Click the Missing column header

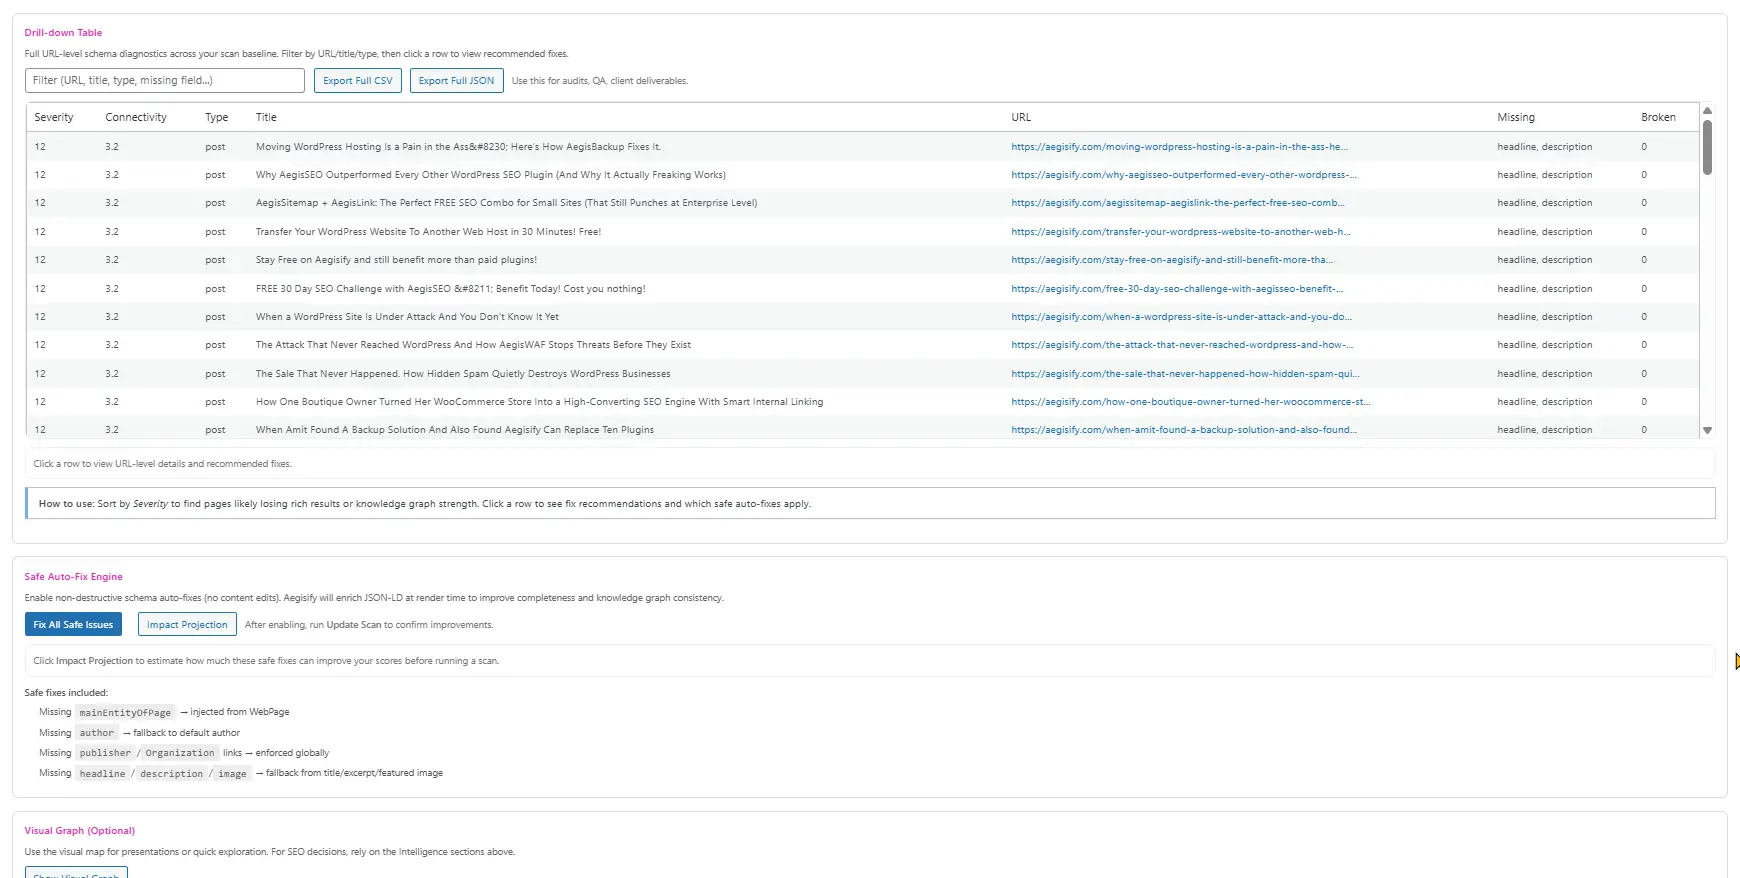click(x=1516, y=117)
